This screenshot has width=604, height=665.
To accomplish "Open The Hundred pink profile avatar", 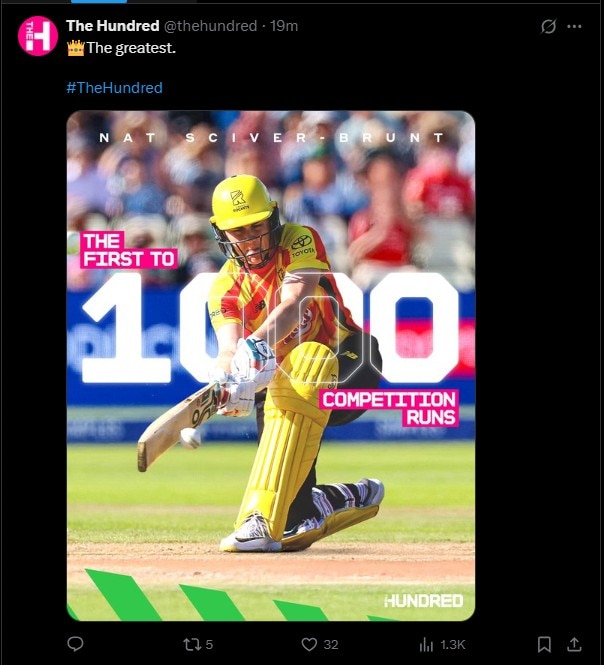I will point(38,36).
